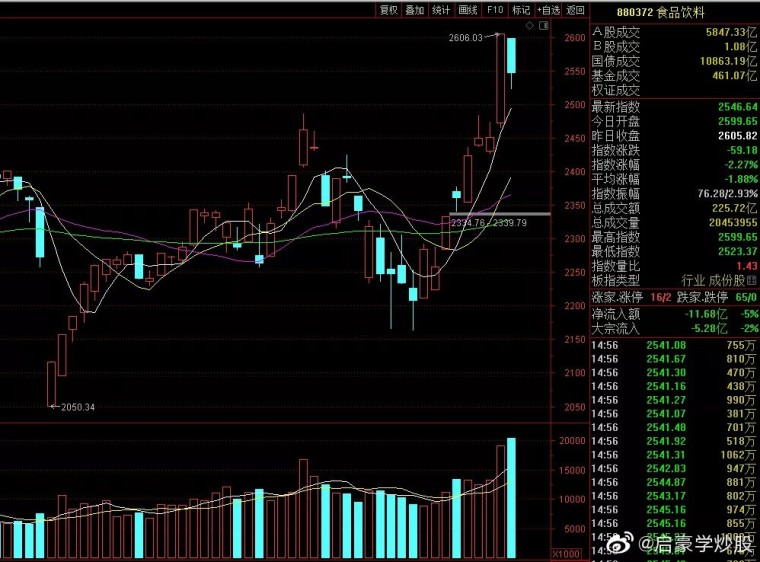Open the small icon after 行业 成份股
The width and height of the screenshot is (760, 562).
point(752,280)
